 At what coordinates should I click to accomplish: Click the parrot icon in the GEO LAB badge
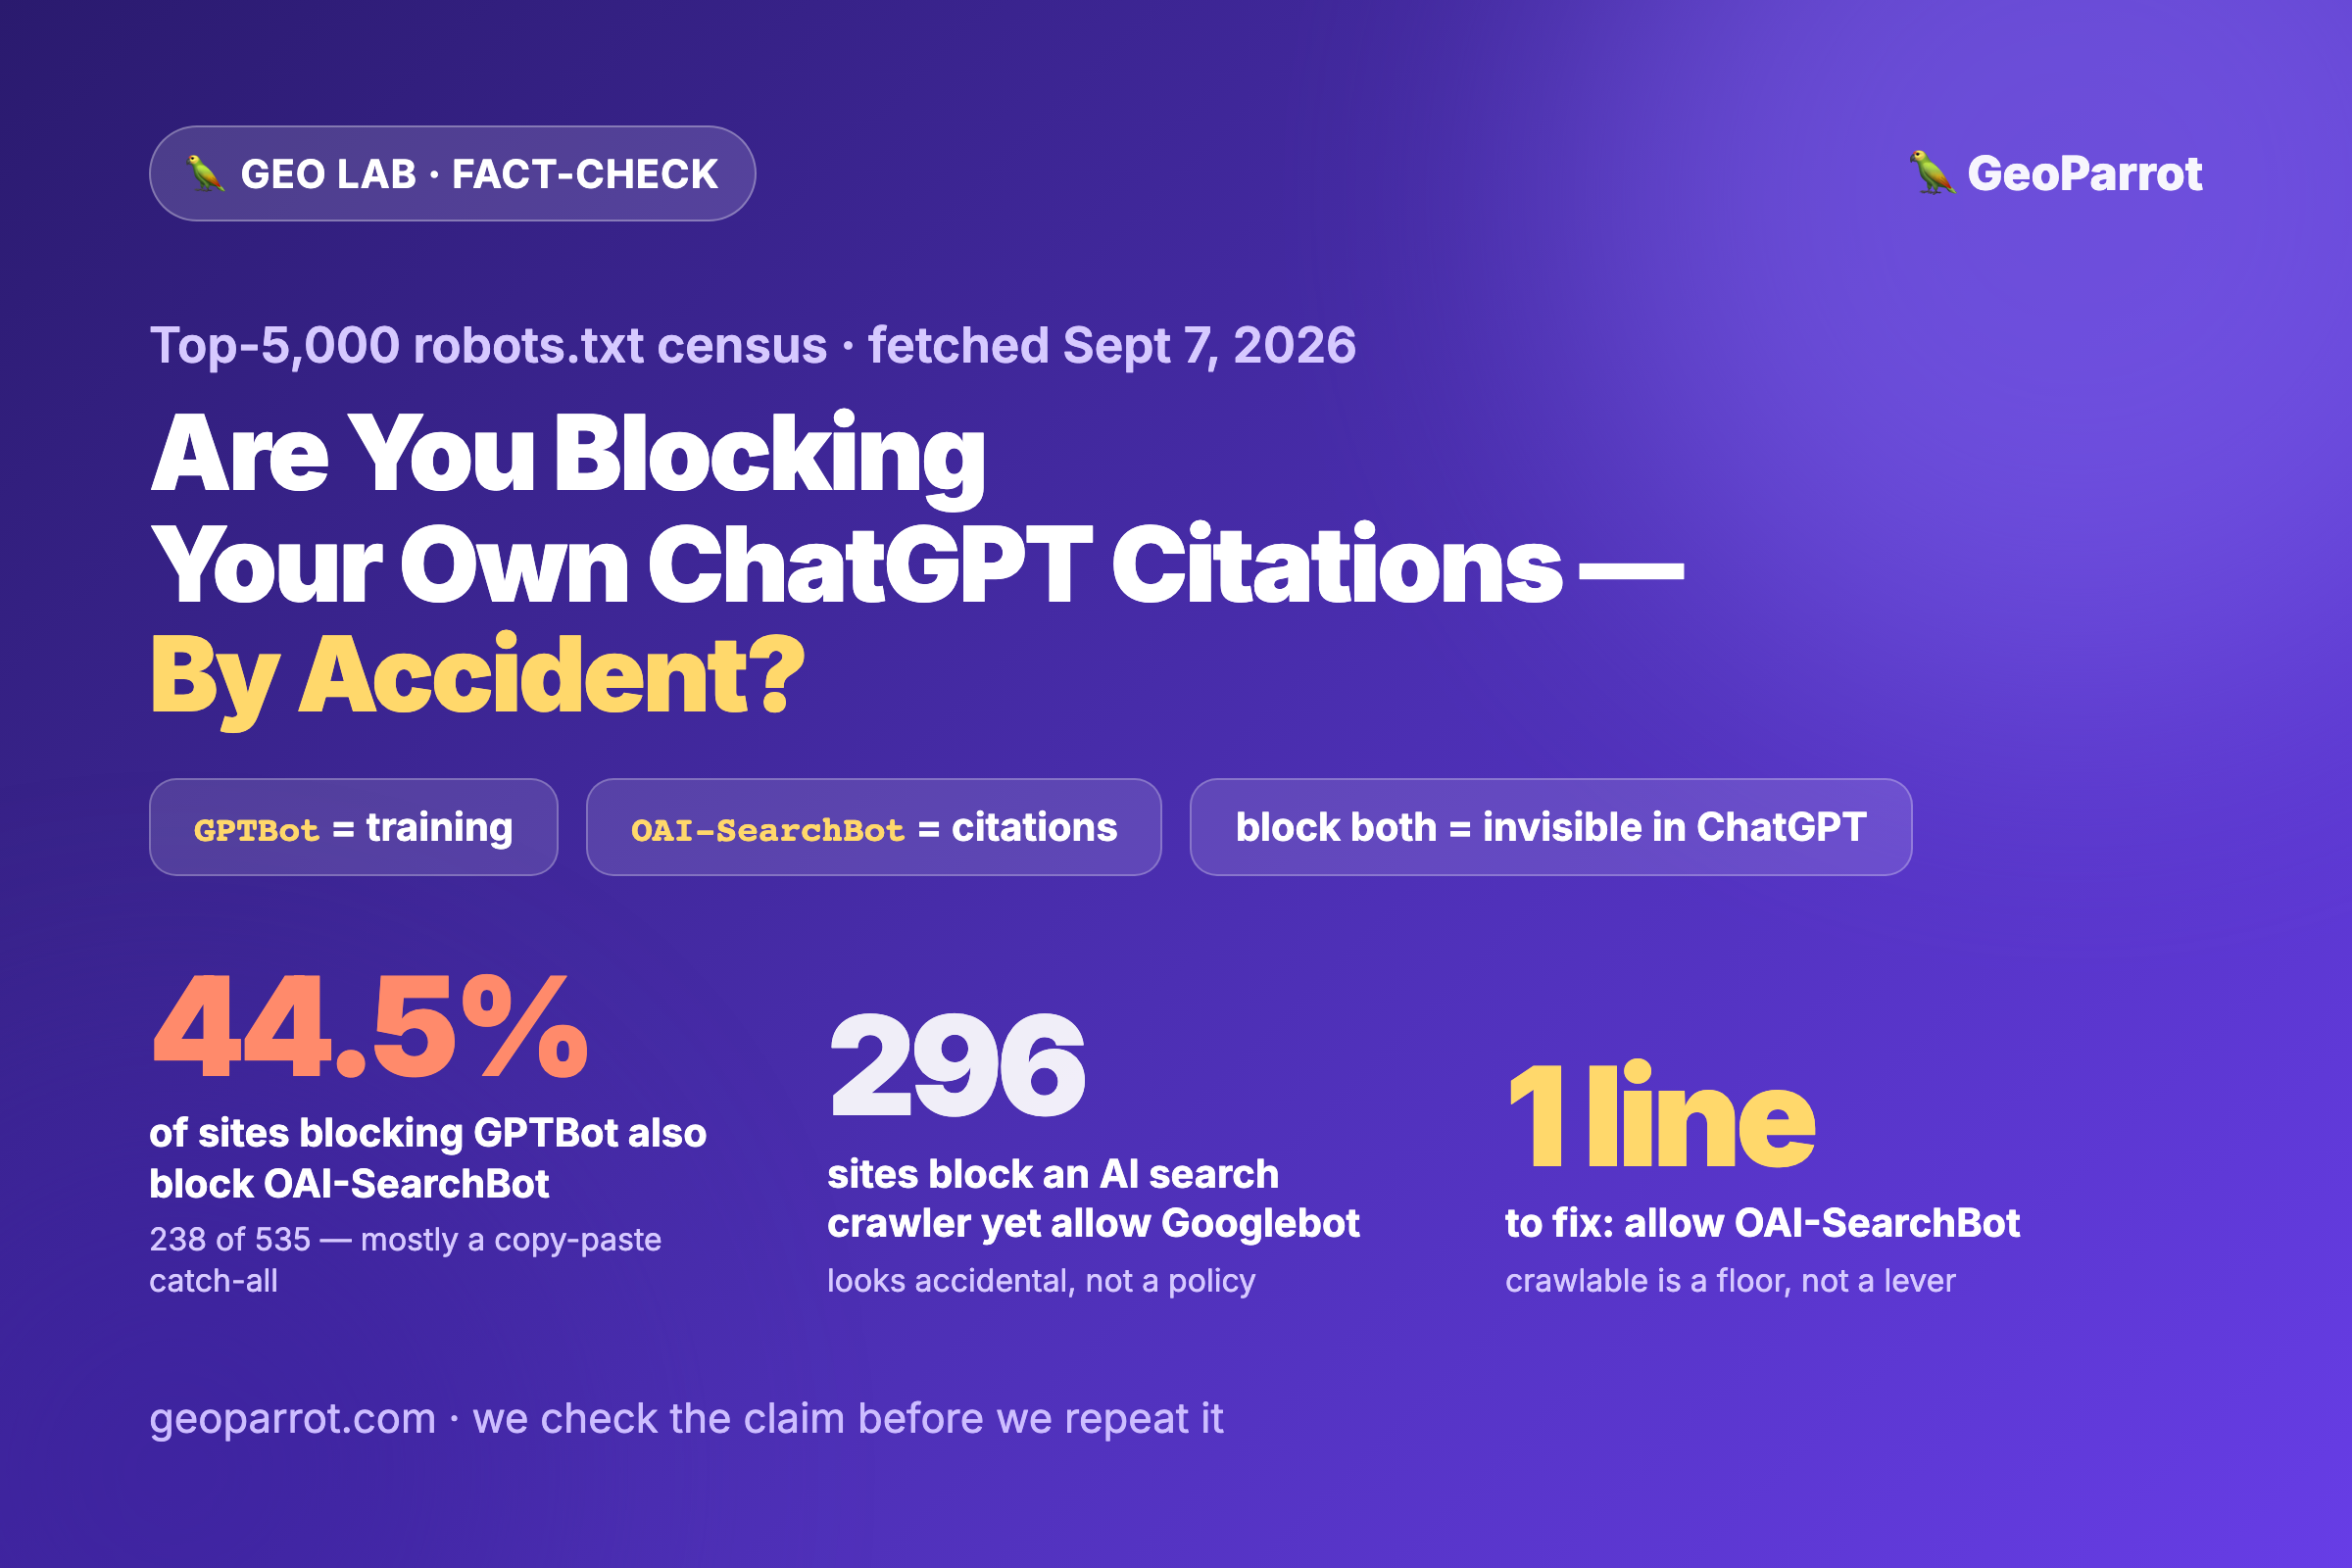coord(206,173)
